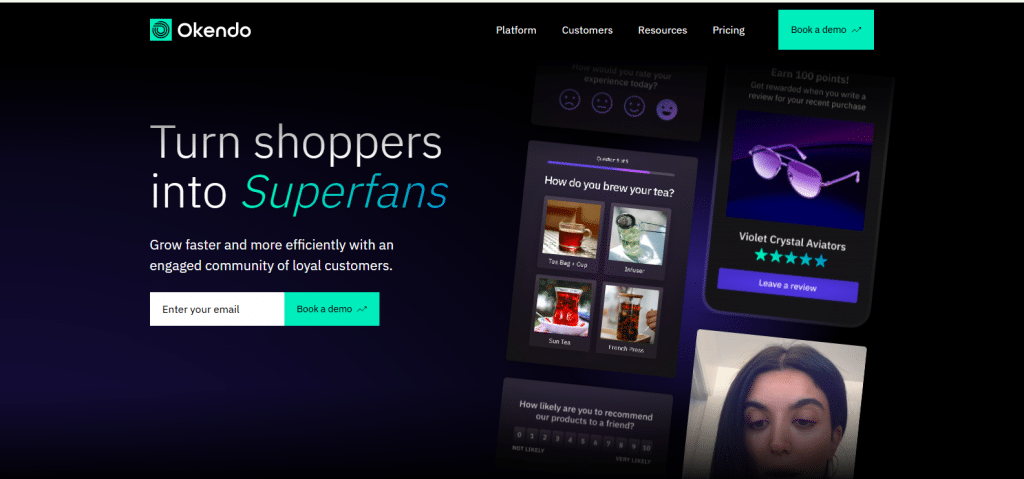Click the Leave a review button

coord(788,285)
